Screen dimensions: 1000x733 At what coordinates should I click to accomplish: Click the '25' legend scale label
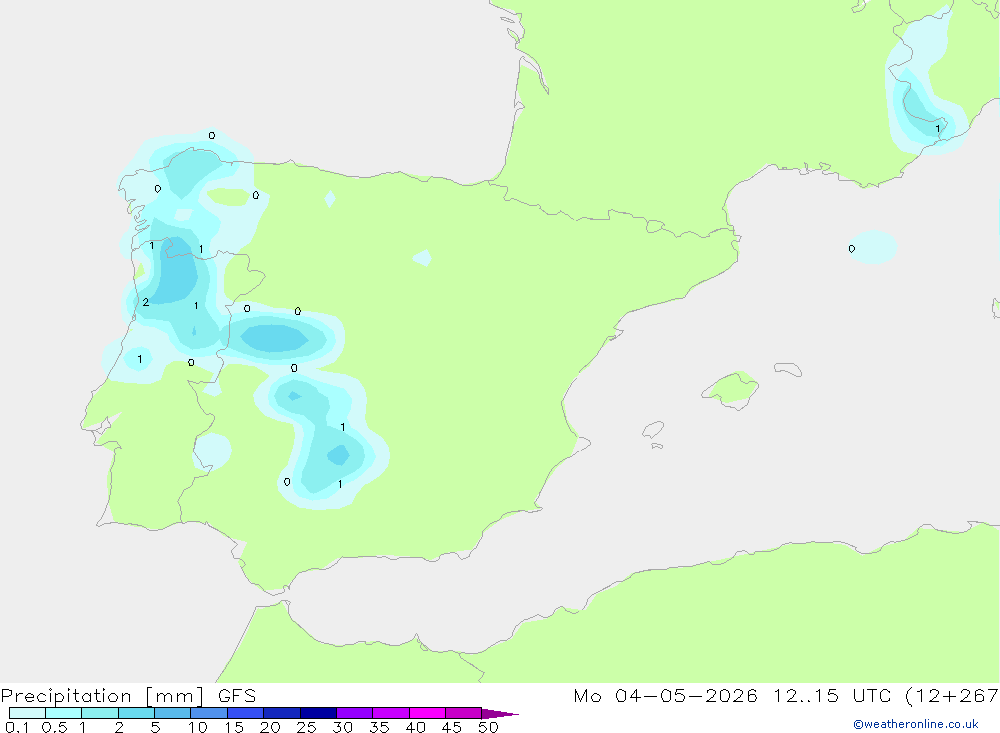[x=307, y=727]
